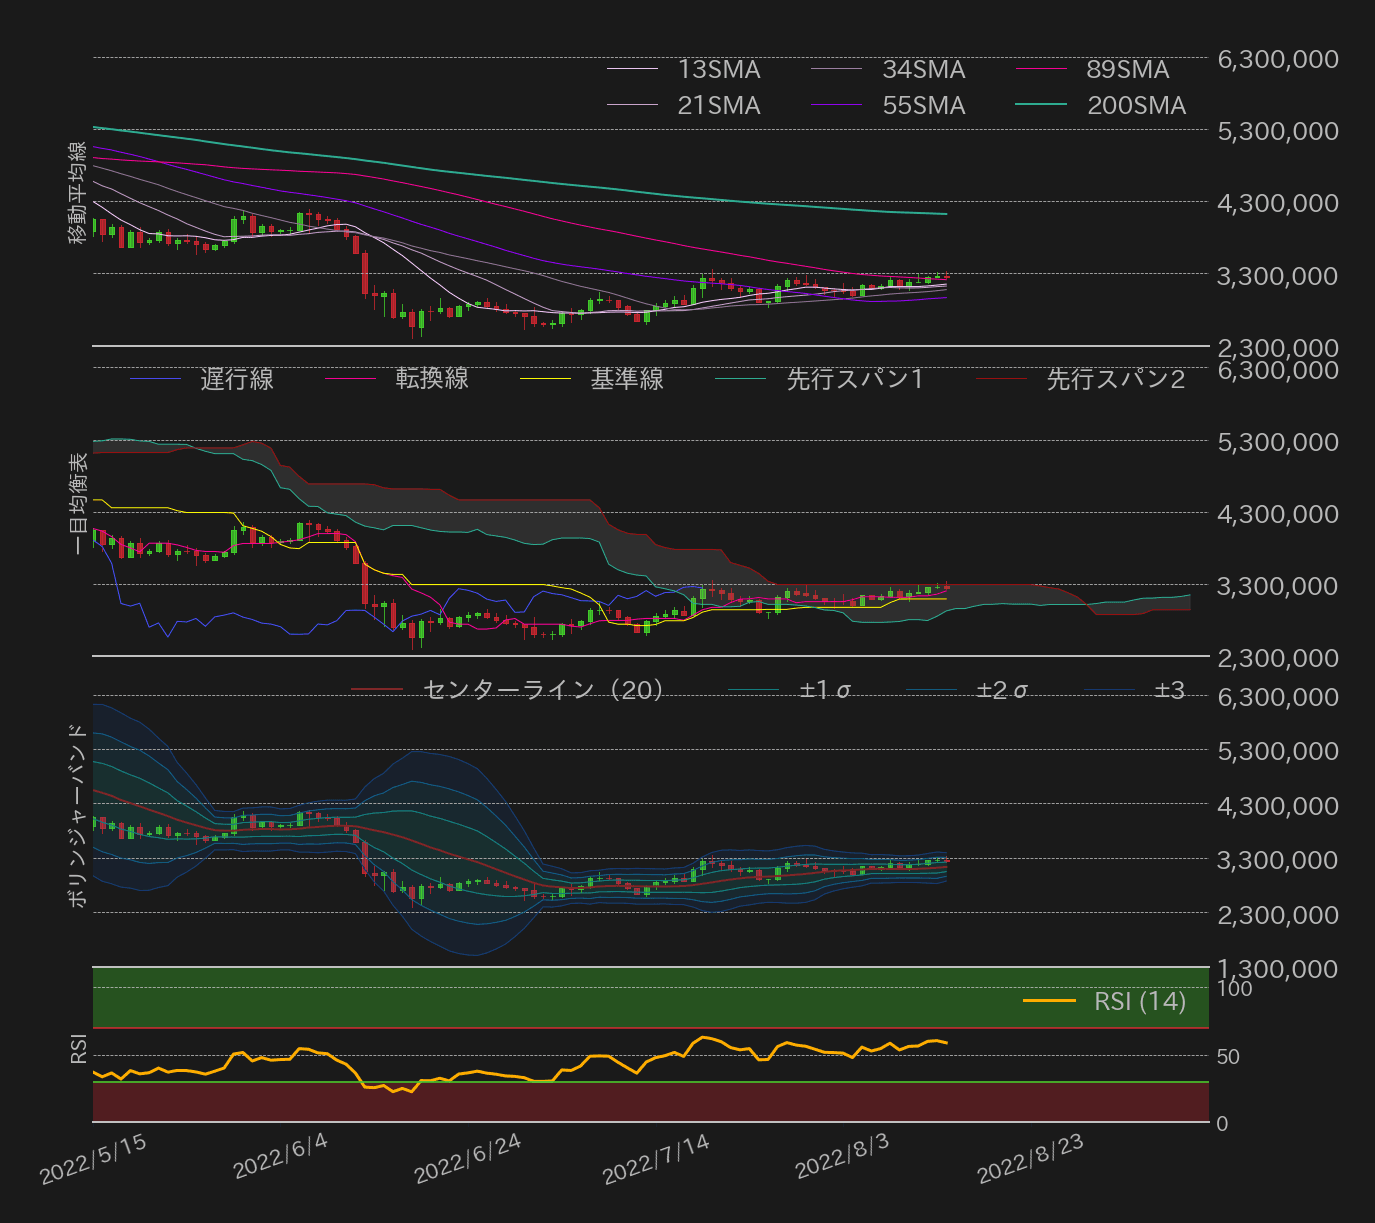1375x1223 pixels.
Task: Toggle the 13SMA legend entry
Action: (718, 70)
